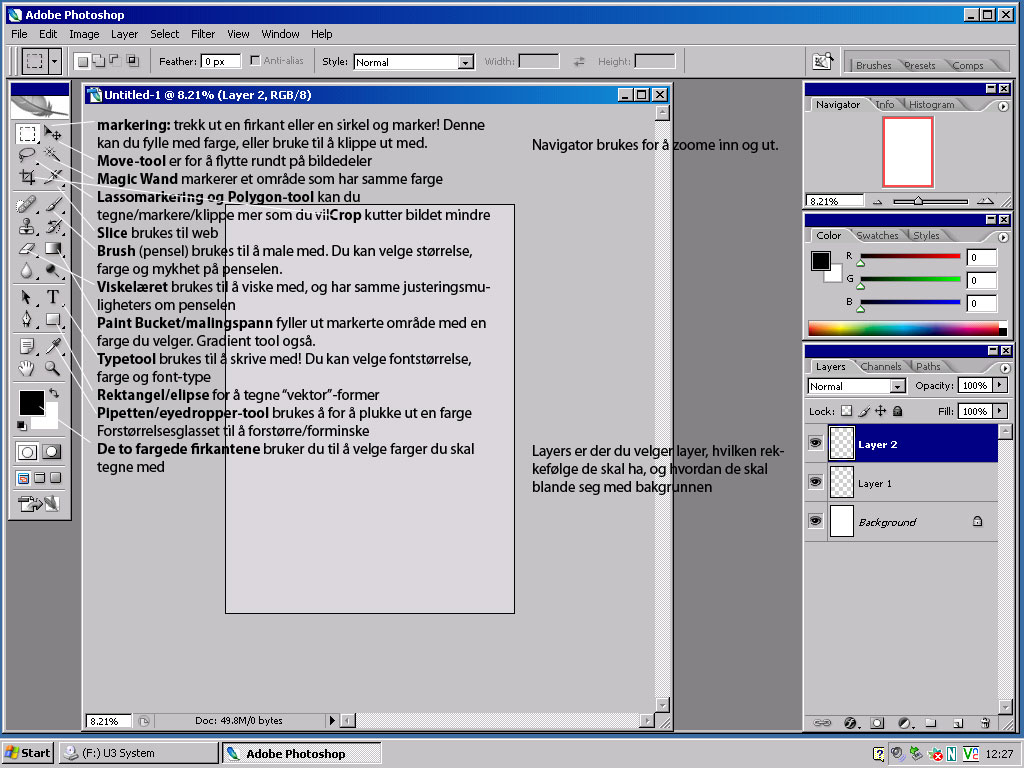Select the Lasso tool
The image size is (1024, 768).
tap(27, 155)
